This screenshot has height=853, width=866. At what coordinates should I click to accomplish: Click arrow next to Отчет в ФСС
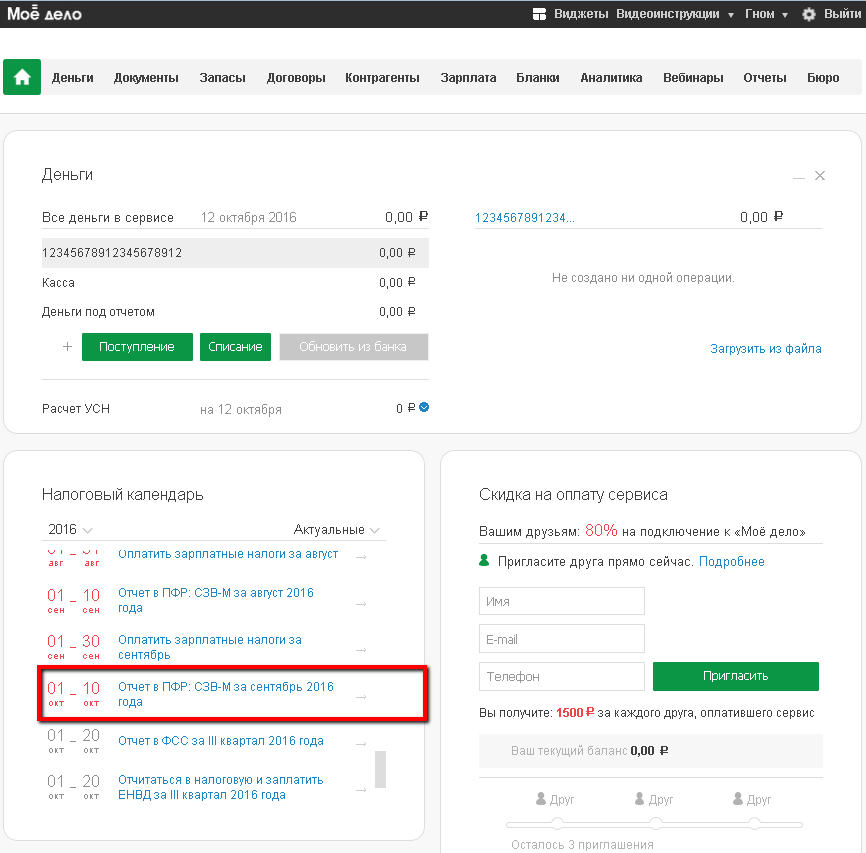tap(361, 744)
